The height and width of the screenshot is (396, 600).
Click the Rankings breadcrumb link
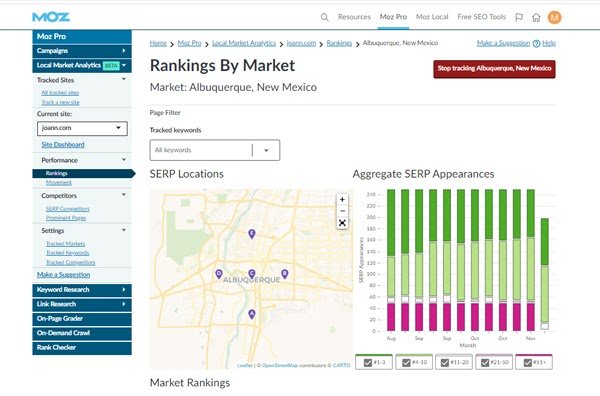(x=339, y=43)
